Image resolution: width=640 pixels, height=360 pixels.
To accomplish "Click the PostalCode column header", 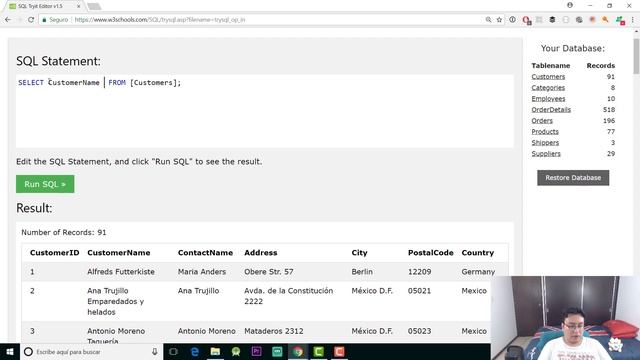I will (x=431, y=253).
